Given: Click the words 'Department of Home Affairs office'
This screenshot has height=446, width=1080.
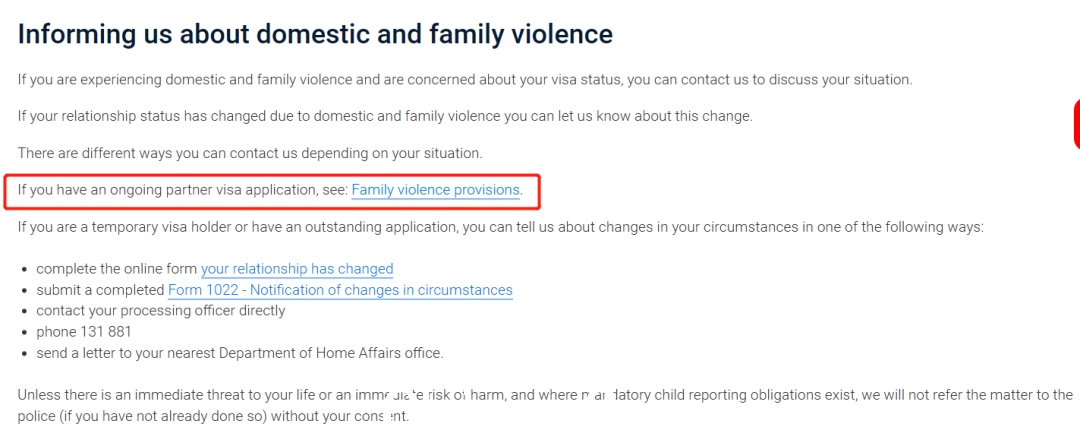Looking at the screenshot, I should (x=330, y=353).
